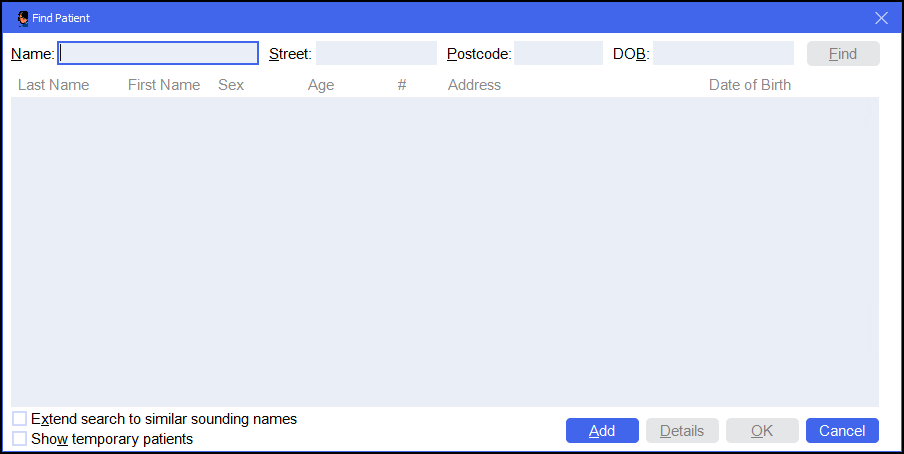Click the DOB input field
The width and height of the screenshot is (904, 454).
[723, 54]
